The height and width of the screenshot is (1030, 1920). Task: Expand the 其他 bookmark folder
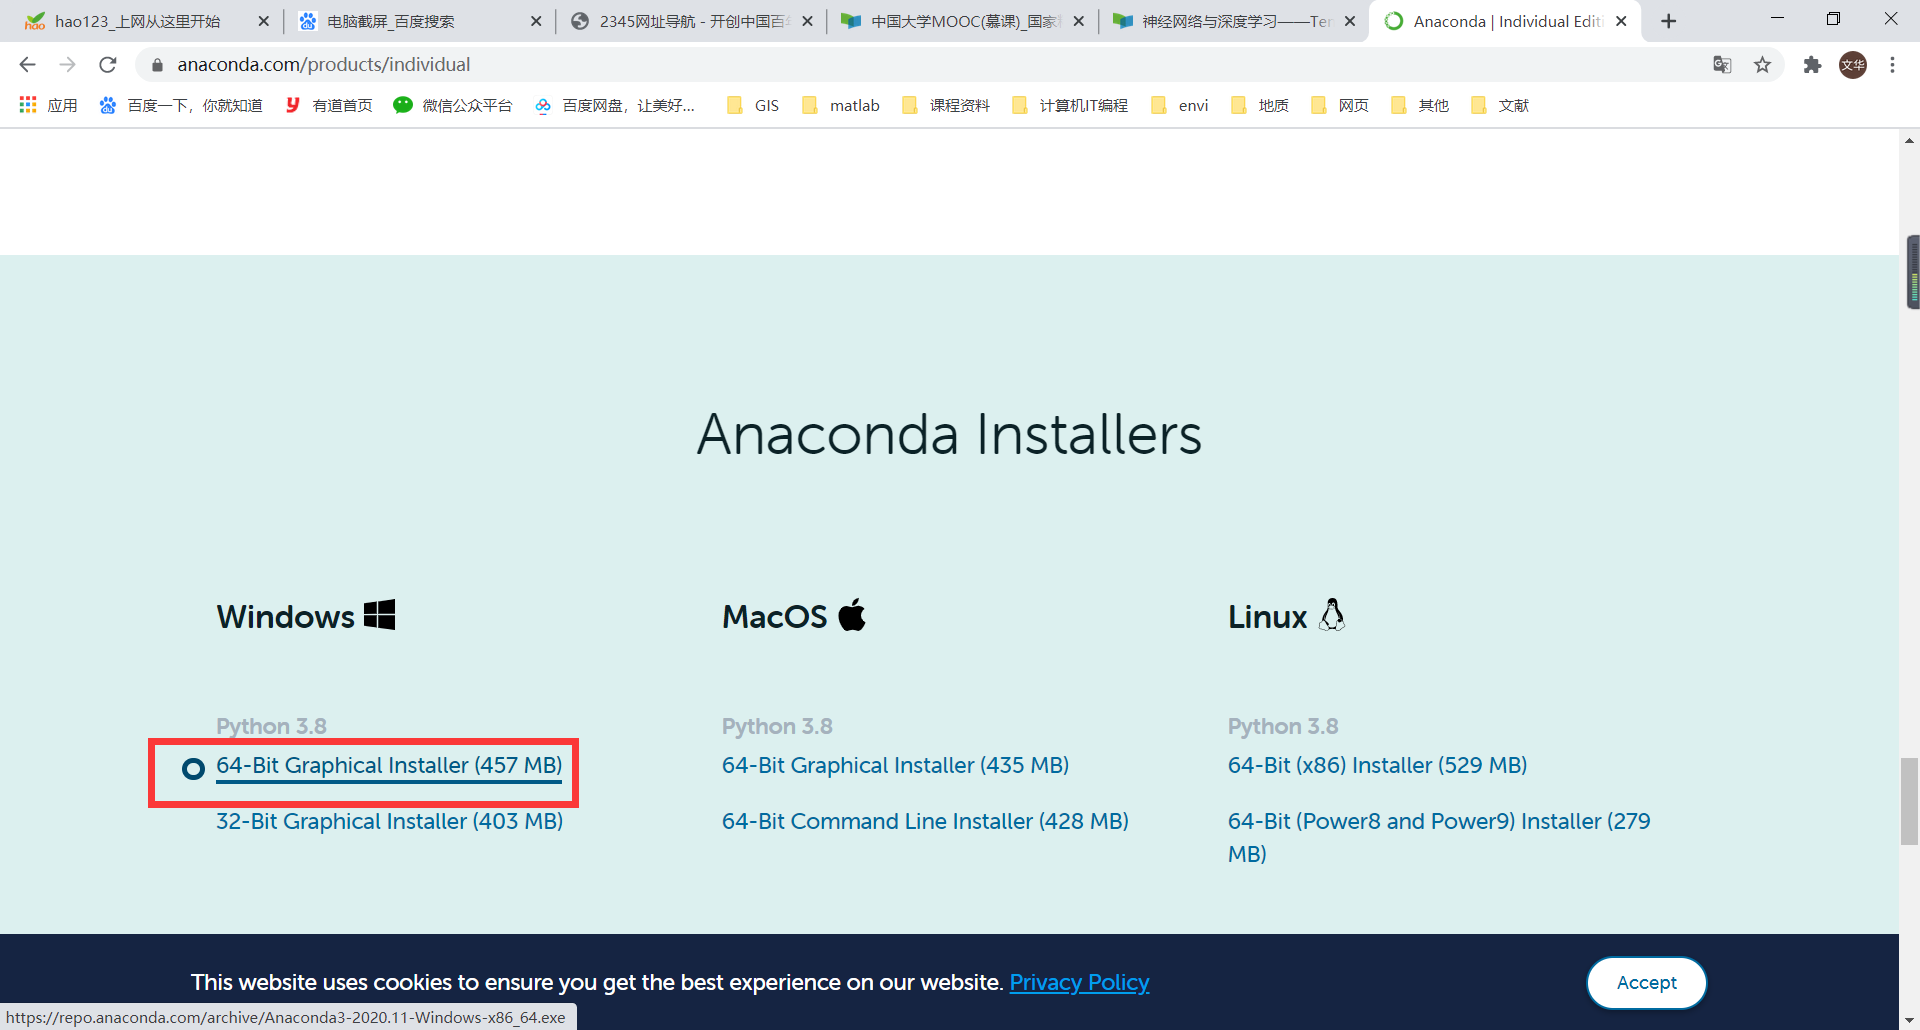tap(1420, 105)
